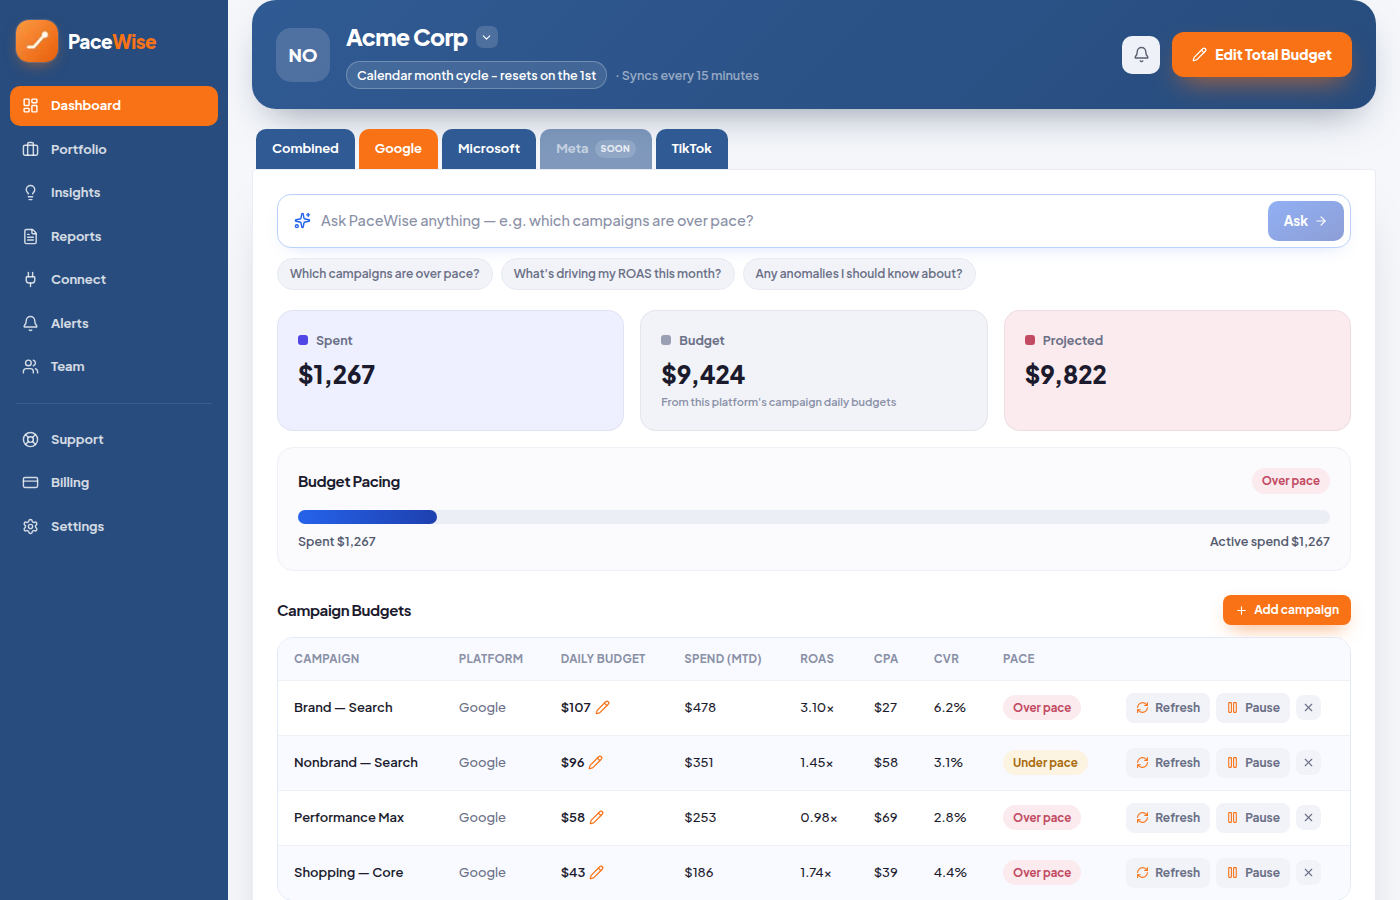Click the Budget Pacing progress bar
Image resolution: width=1400 pixels, height=900 pixels.
814,517
